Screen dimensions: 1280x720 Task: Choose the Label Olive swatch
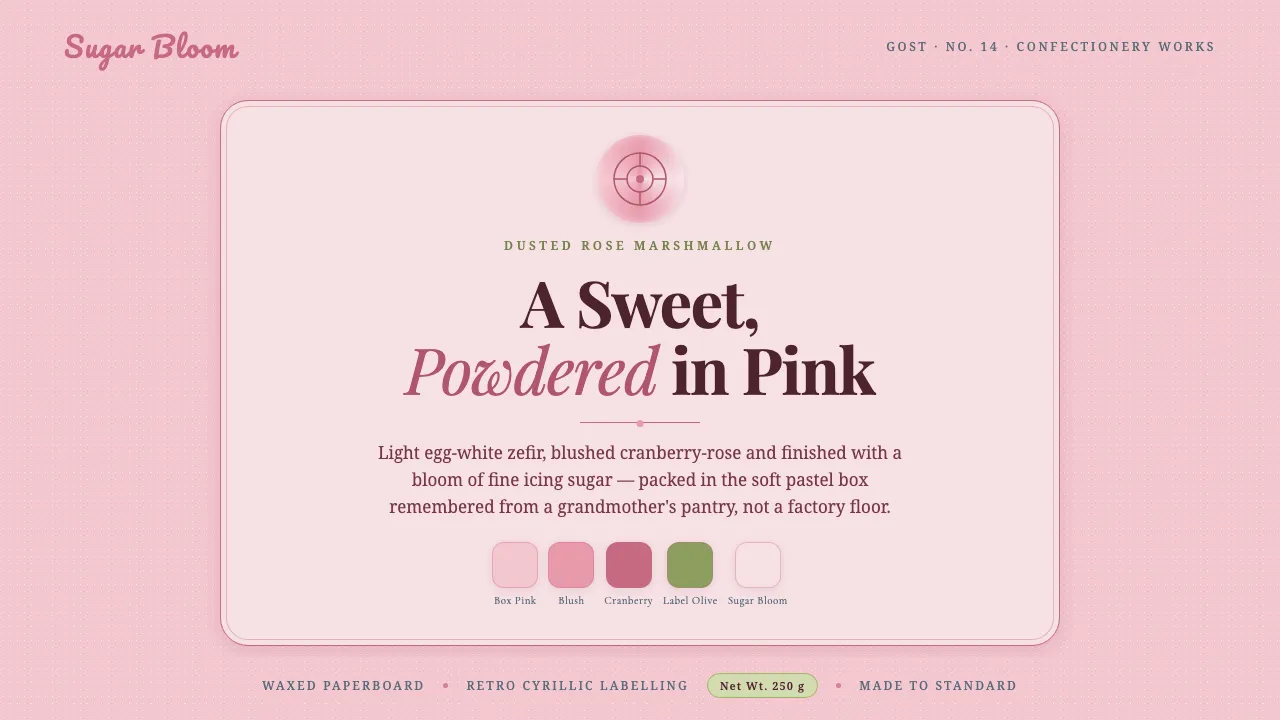point(690,565)
